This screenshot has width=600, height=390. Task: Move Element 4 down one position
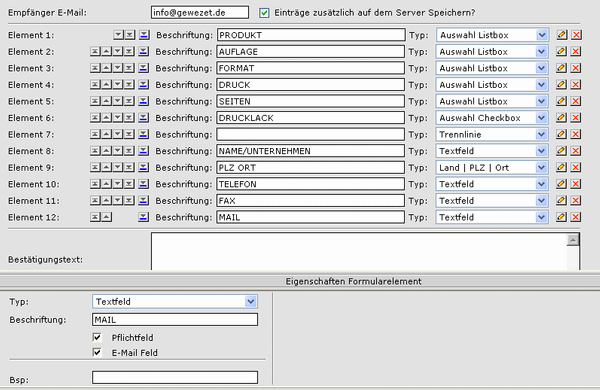[118, 85]
